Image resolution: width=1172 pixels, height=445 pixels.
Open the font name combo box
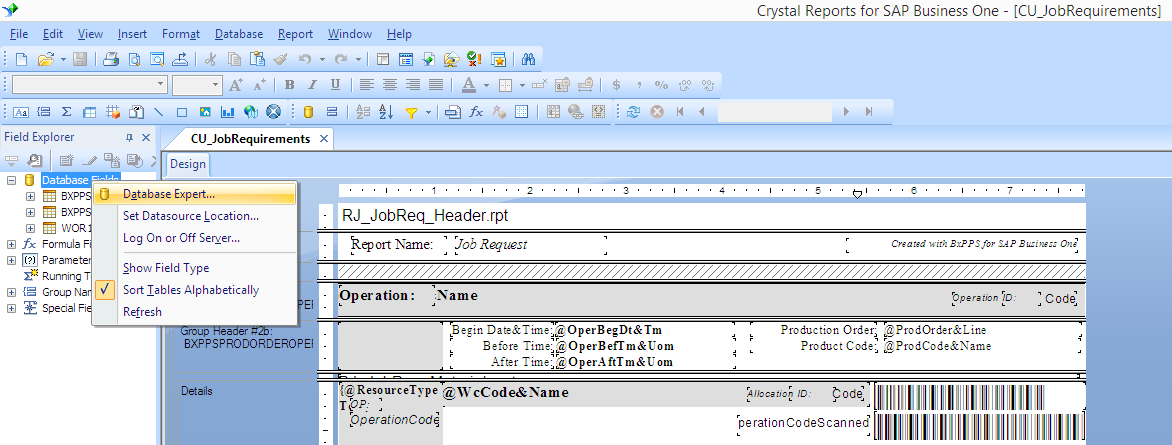click(x=90, y=85)
